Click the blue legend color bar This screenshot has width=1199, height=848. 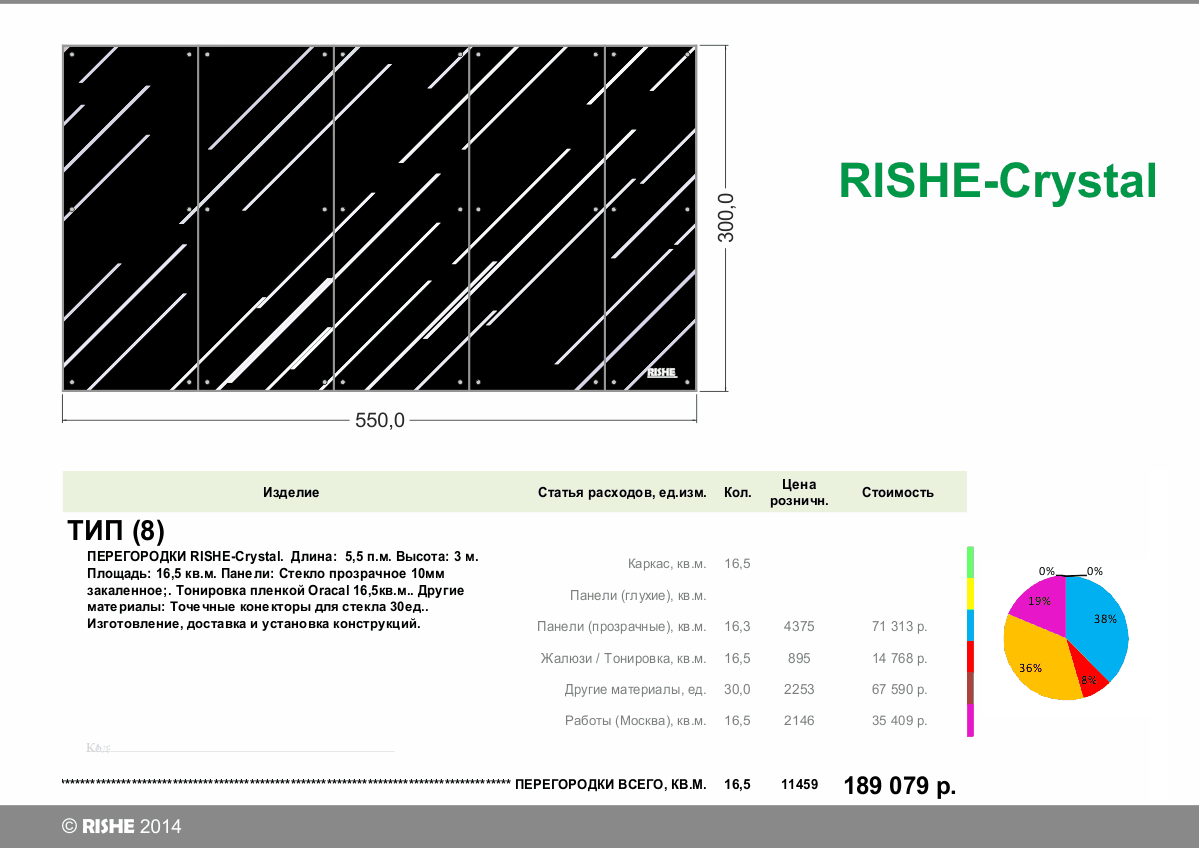pos(970,625)
